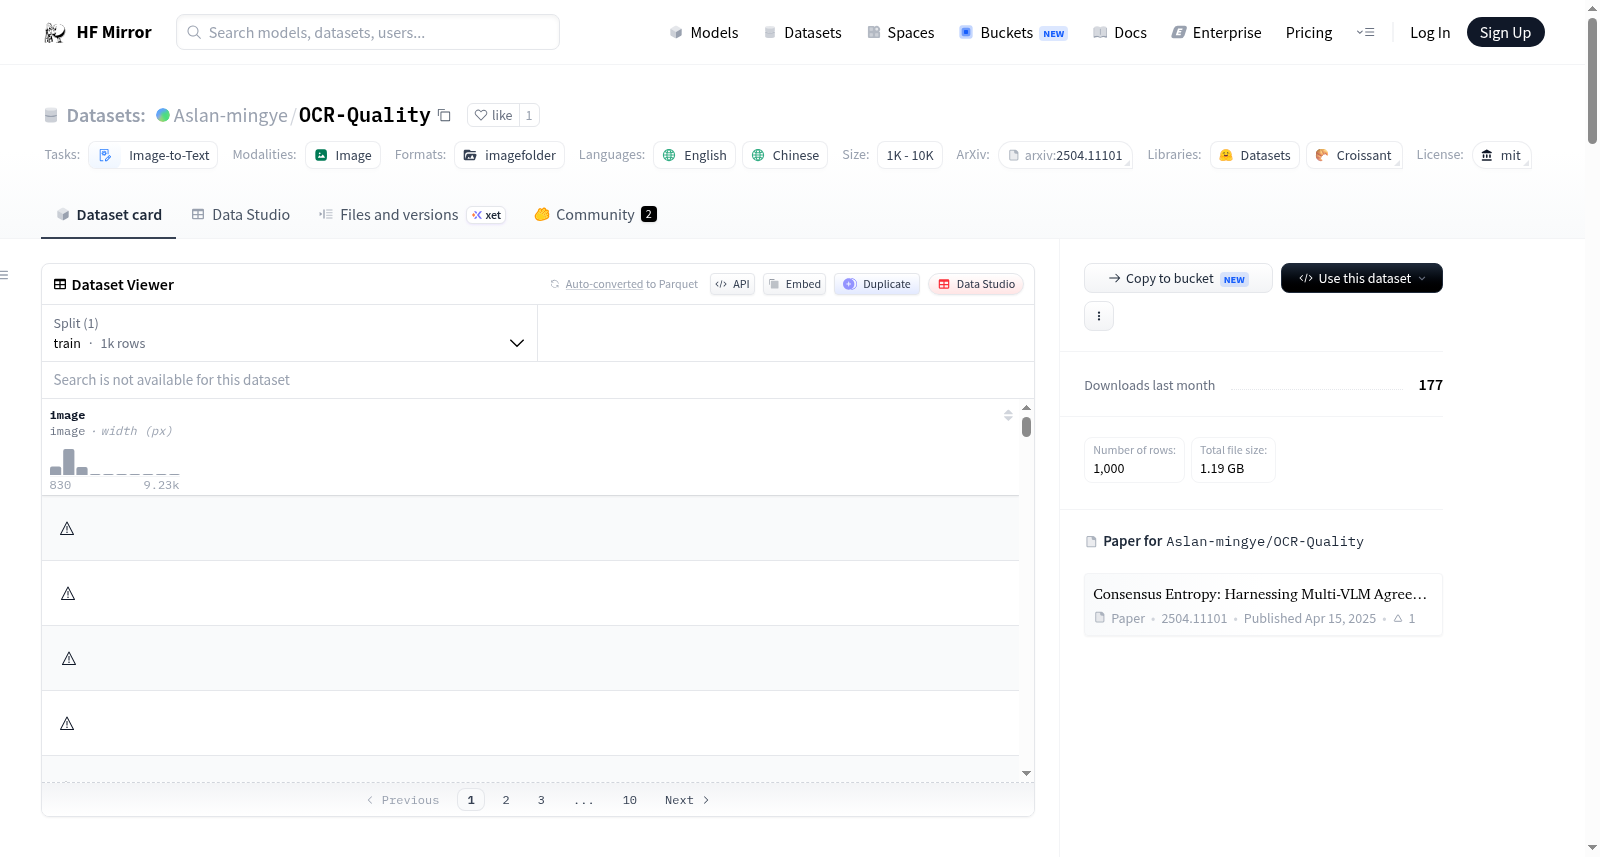Open the API button in Dataset Viewer
Image resolution: width=1600 pixels, height=857 pixels.
click(732, 284)
